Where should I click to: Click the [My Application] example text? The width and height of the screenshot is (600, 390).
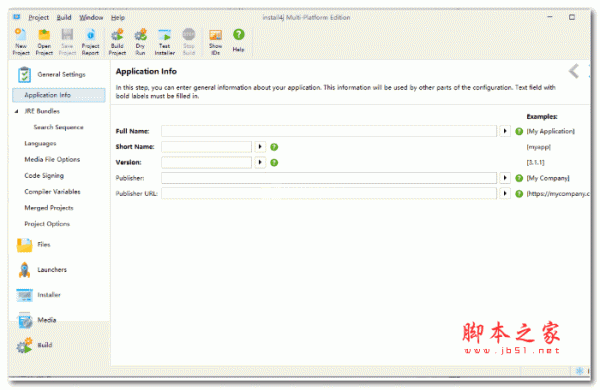click(551, 131)
